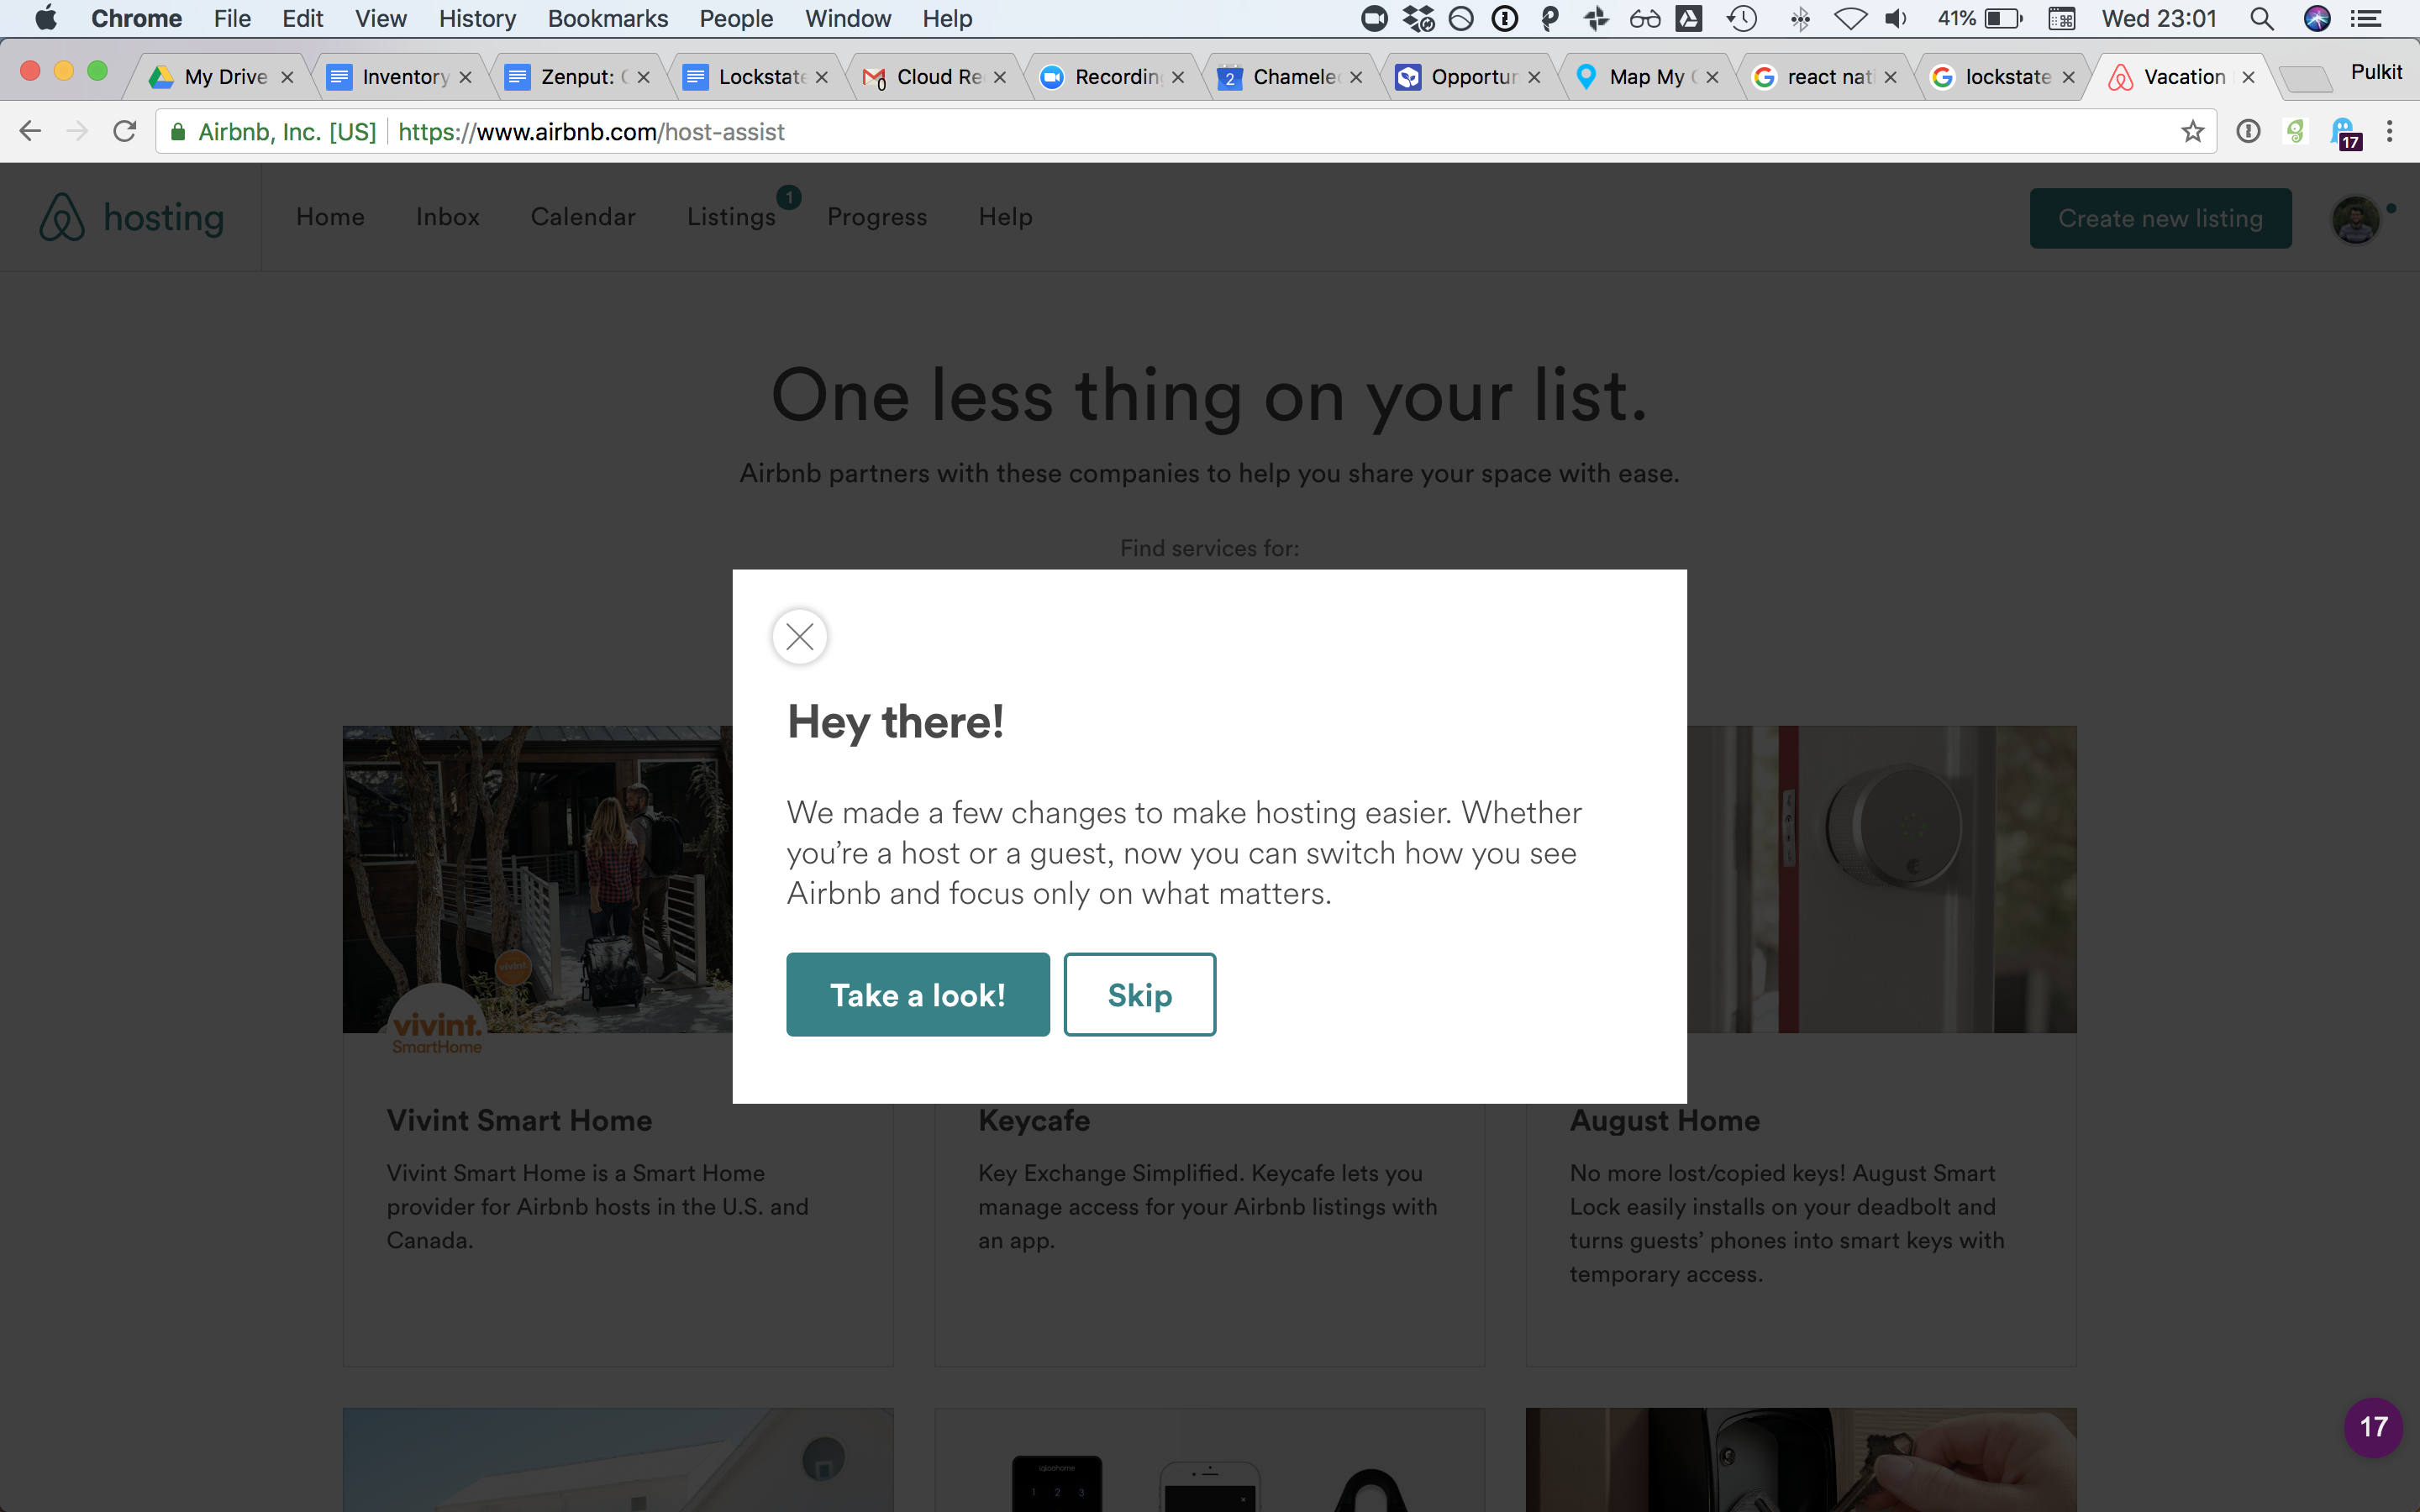The image size is (2420, 1512).
Task: Click the Chrome history menu icon
Action: point(476,19)
